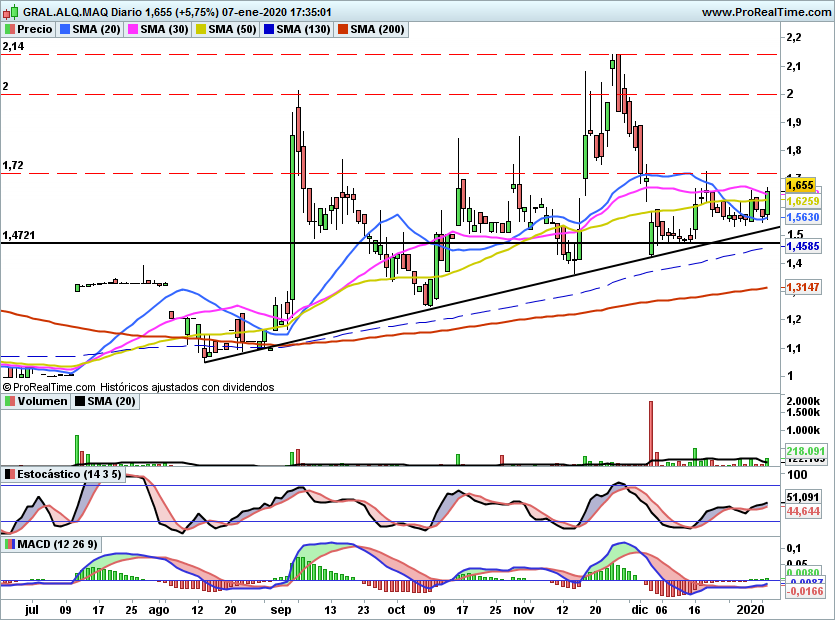Viewport: 835px width, 620px height.
Task: Click the 1,3147 SMA 200 value tag
Action: tap(802, 287)
